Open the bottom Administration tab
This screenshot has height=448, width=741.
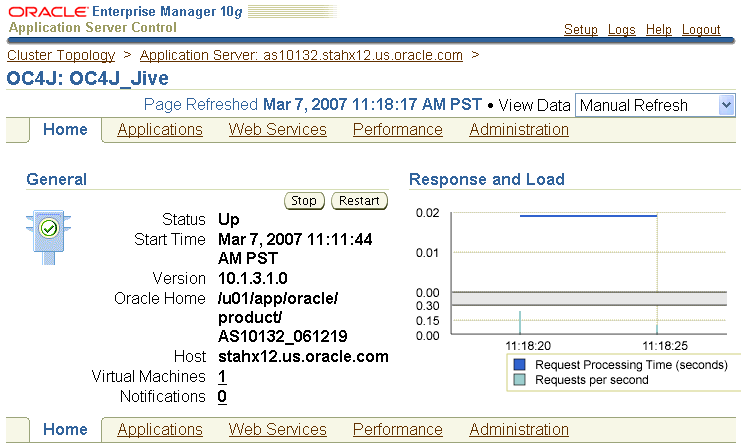pos(519,429)
